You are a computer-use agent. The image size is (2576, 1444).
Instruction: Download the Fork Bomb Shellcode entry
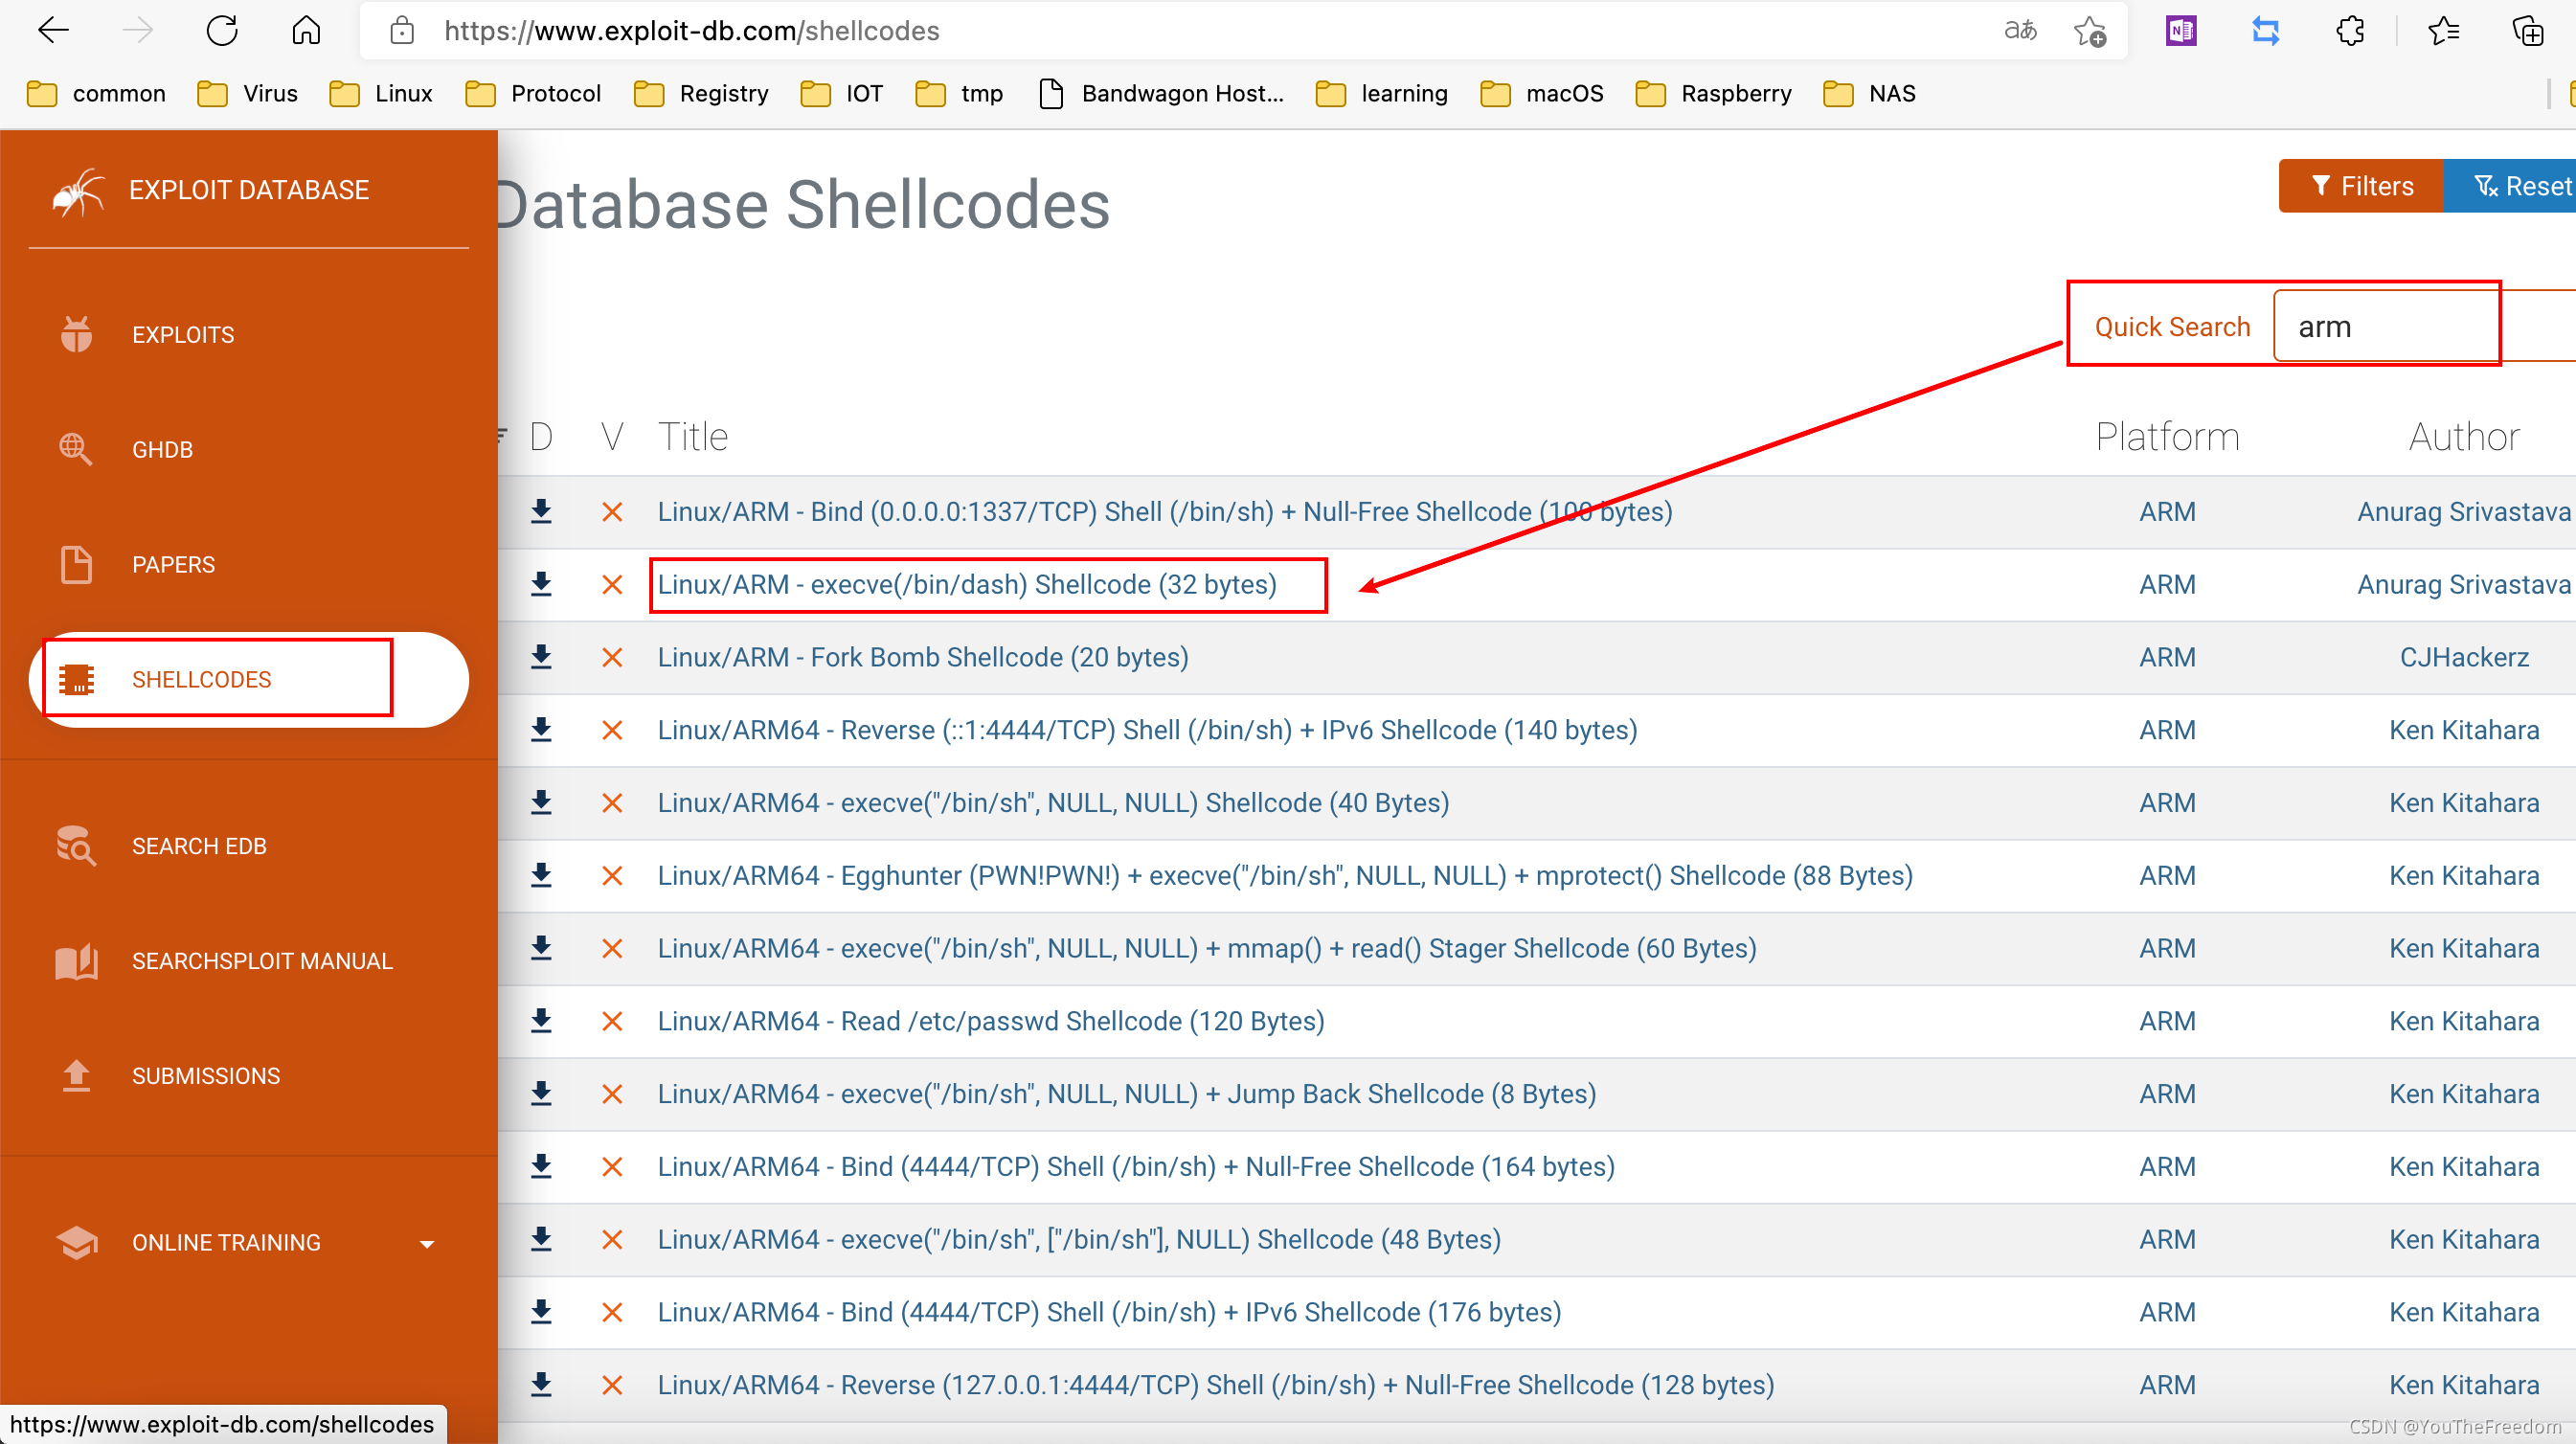coord(541,657)
